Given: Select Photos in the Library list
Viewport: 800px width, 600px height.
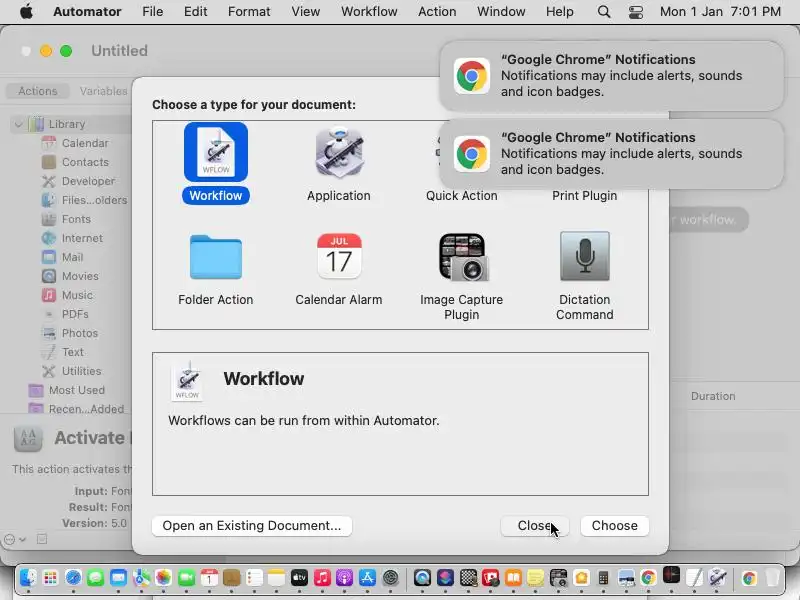Looking at the screenshot, I should coord(80,333).
